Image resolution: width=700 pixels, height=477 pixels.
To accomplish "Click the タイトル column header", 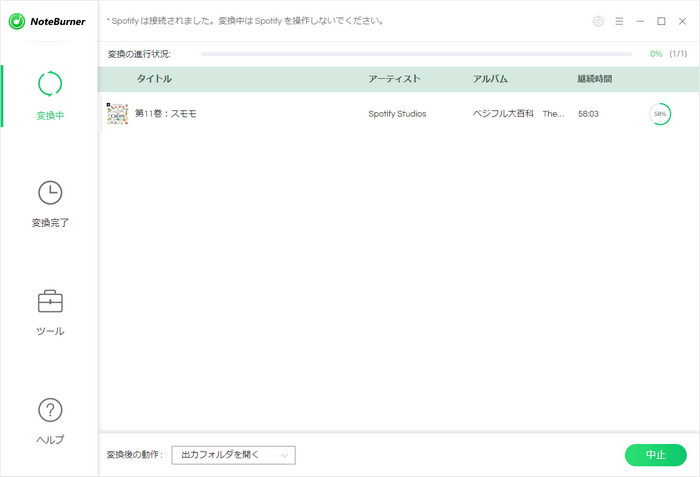I will 154,79.
